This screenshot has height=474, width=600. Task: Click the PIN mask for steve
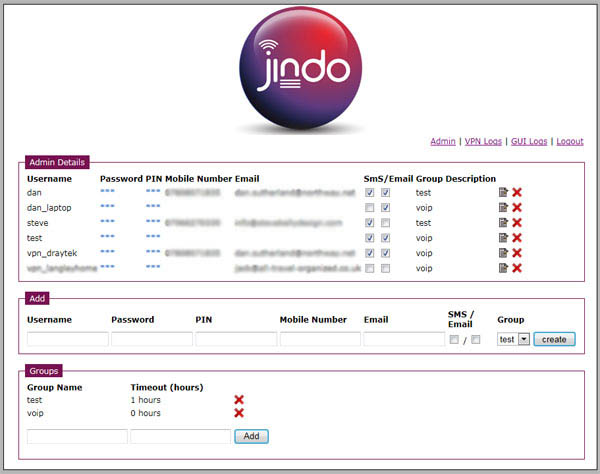[153, 221]
